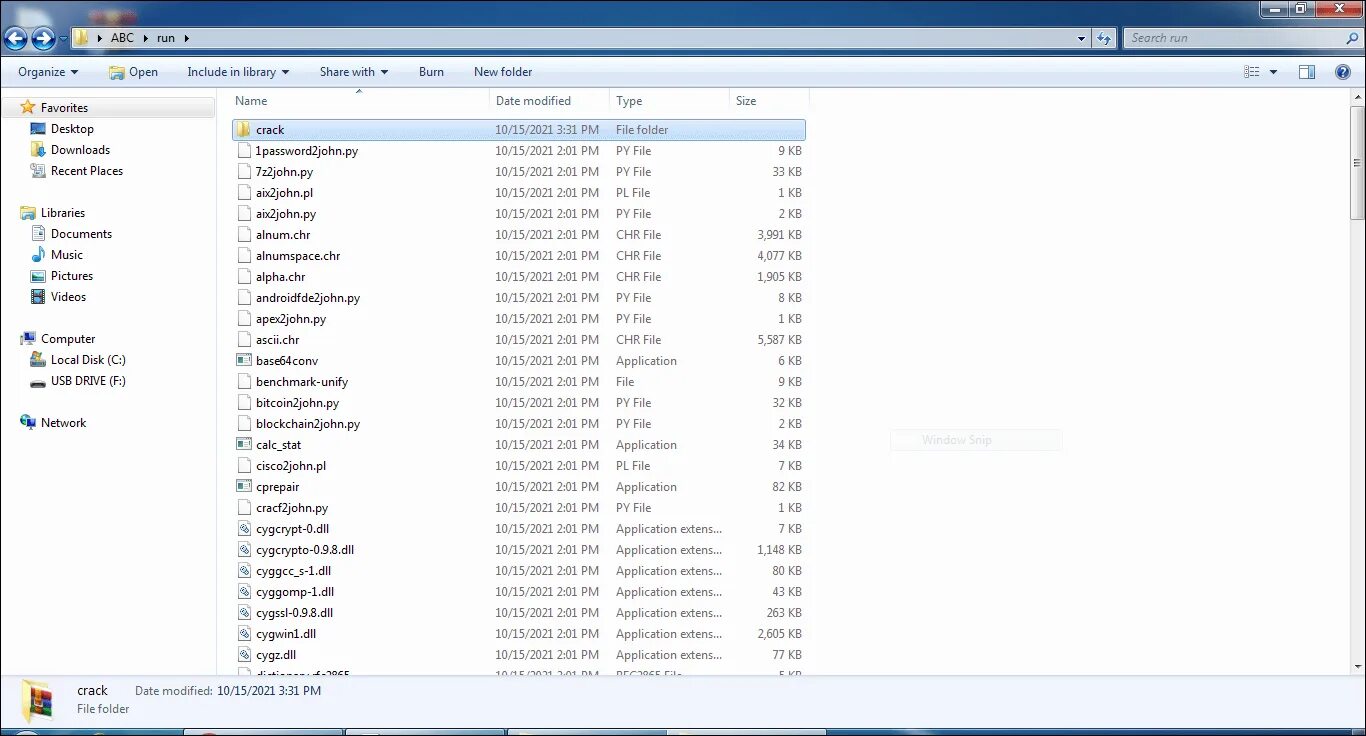1366x736 pixels.
Task: Click ABC in the address path
Action: 122,38
